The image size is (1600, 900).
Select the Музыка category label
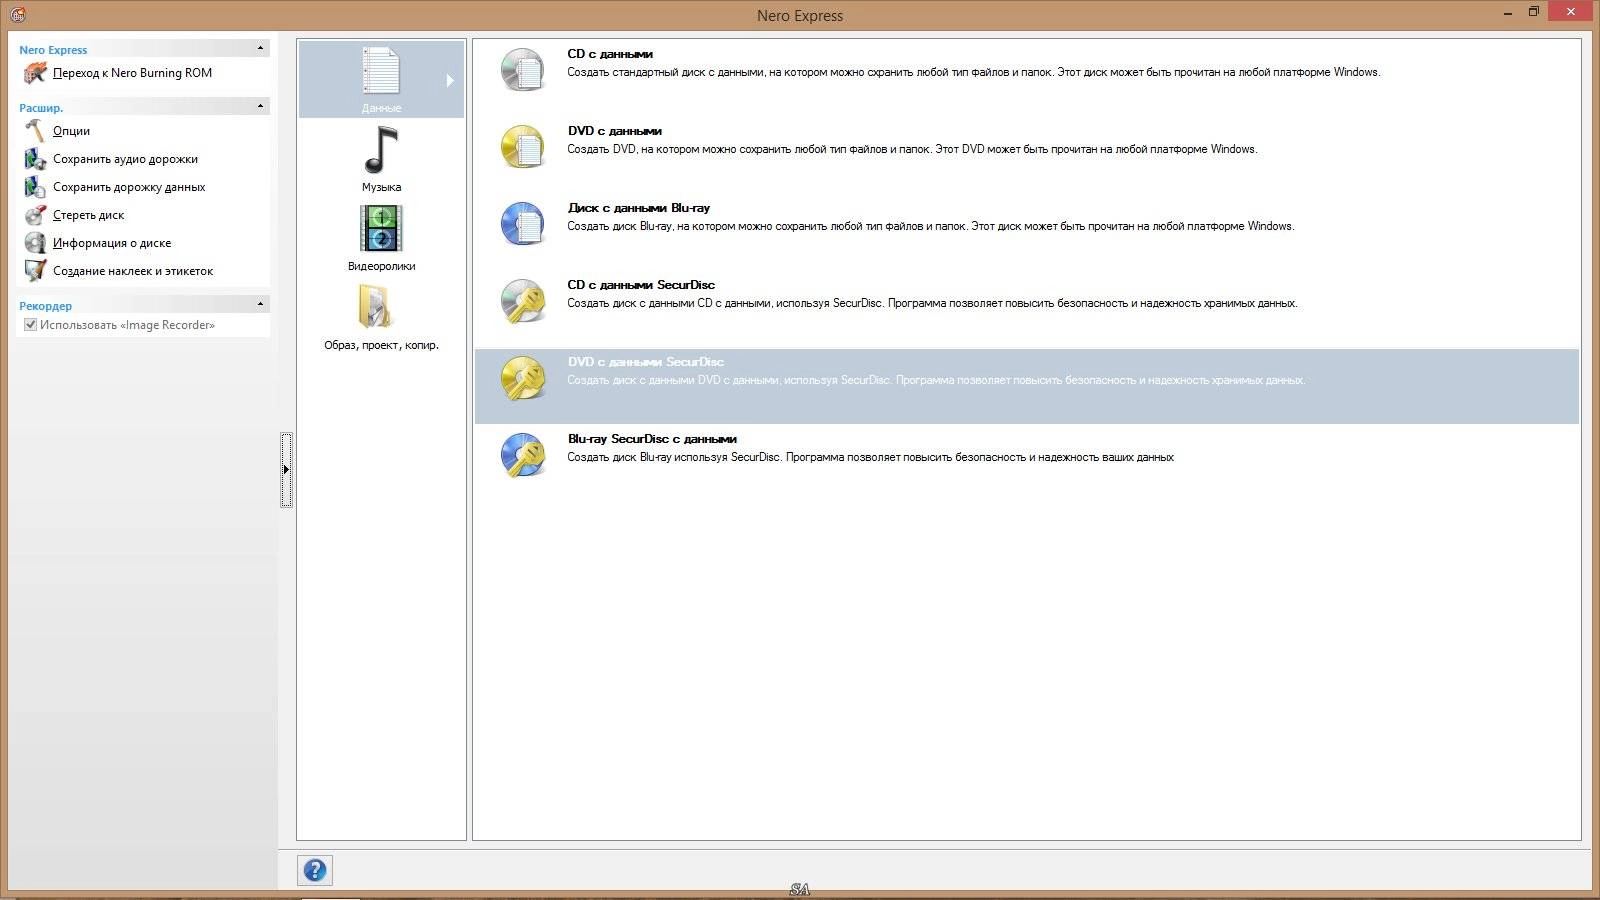pos(381,187)
